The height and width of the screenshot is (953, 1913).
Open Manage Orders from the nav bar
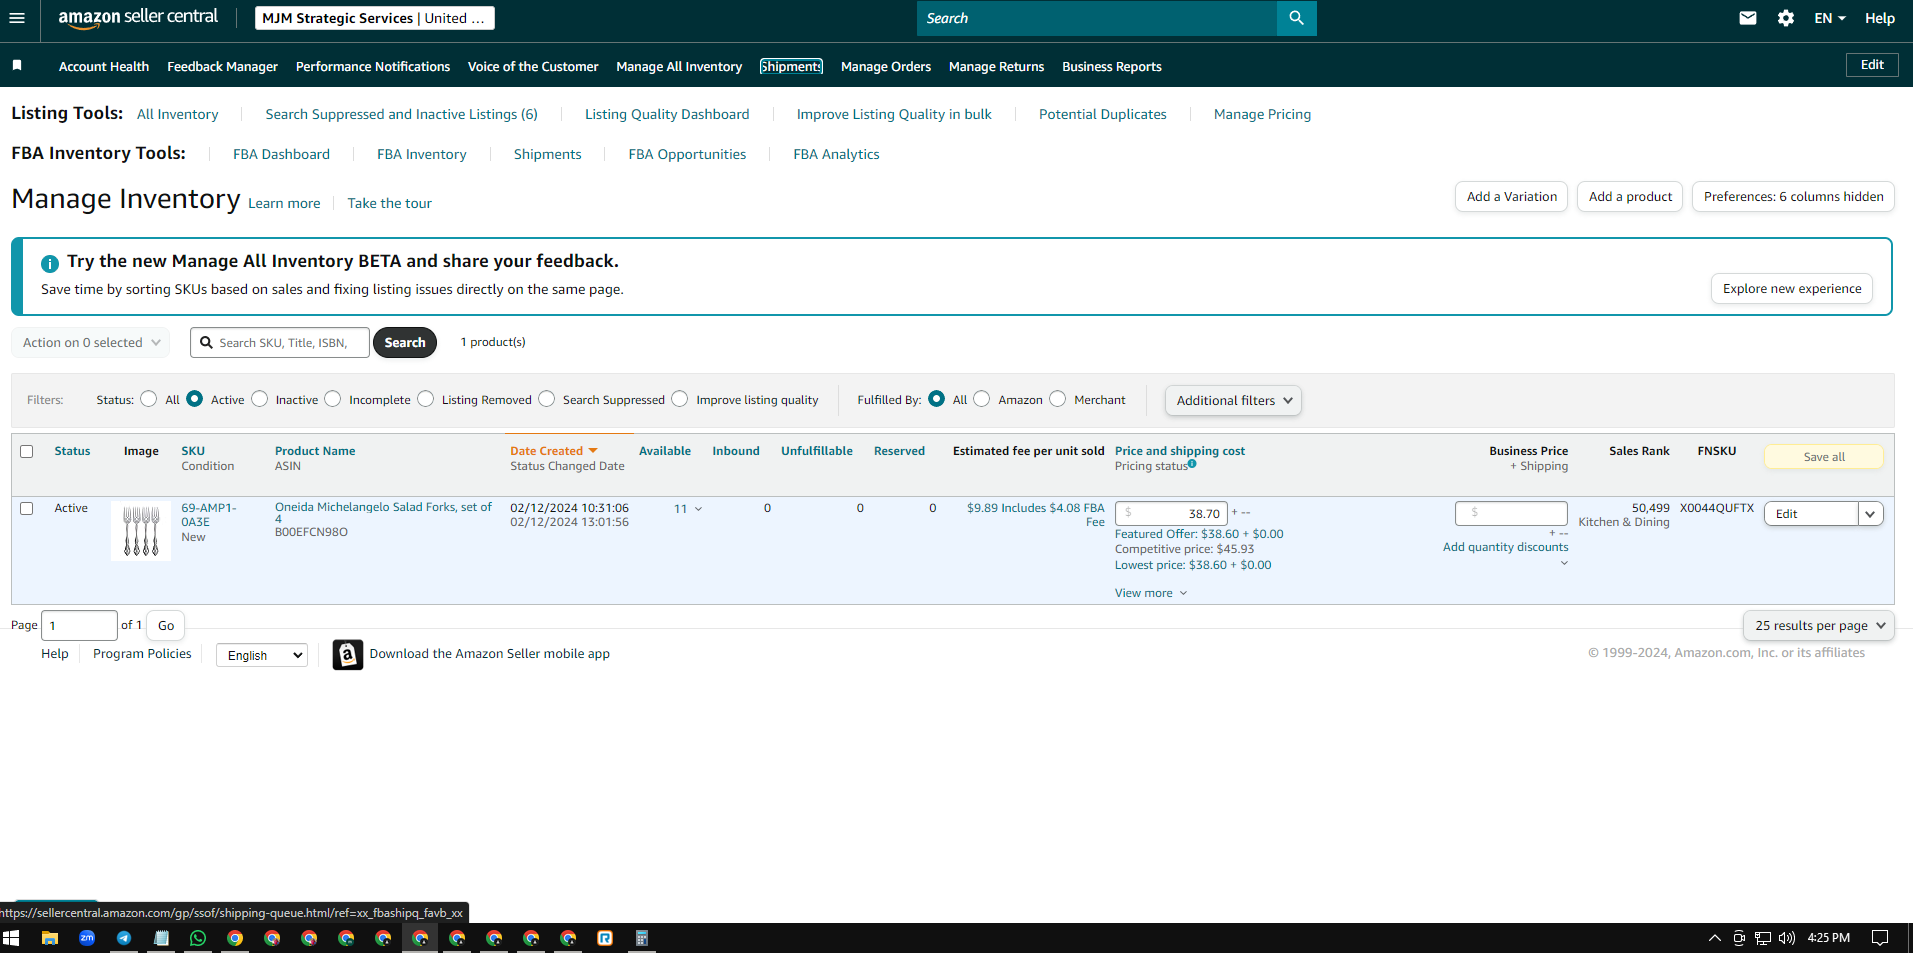tap(886, 67)
